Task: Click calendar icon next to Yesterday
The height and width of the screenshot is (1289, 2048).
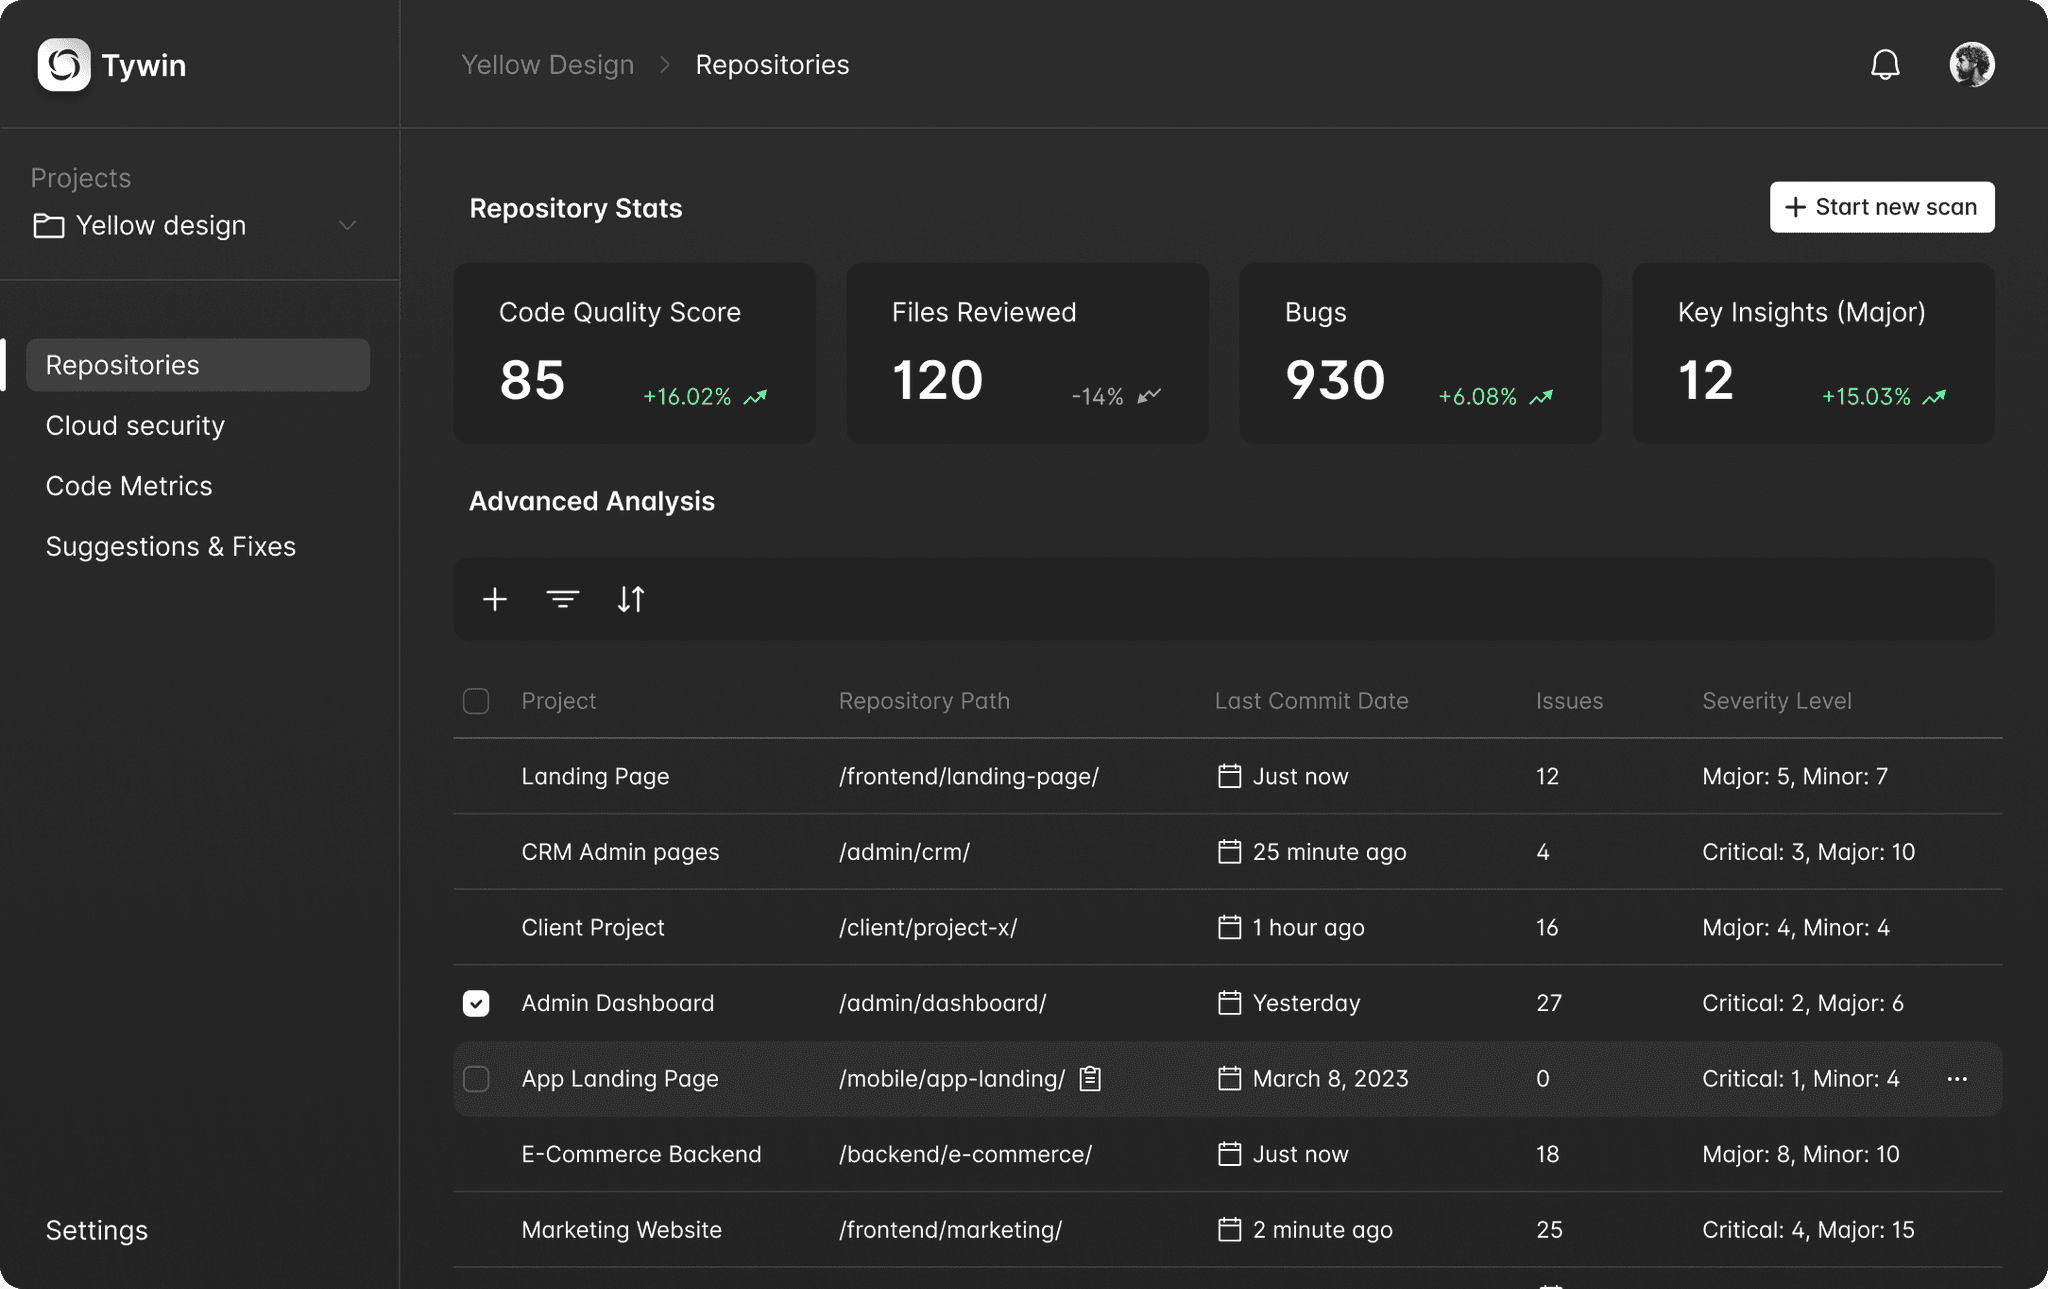Action: pyautogui.click(x=1229, y=1003)
